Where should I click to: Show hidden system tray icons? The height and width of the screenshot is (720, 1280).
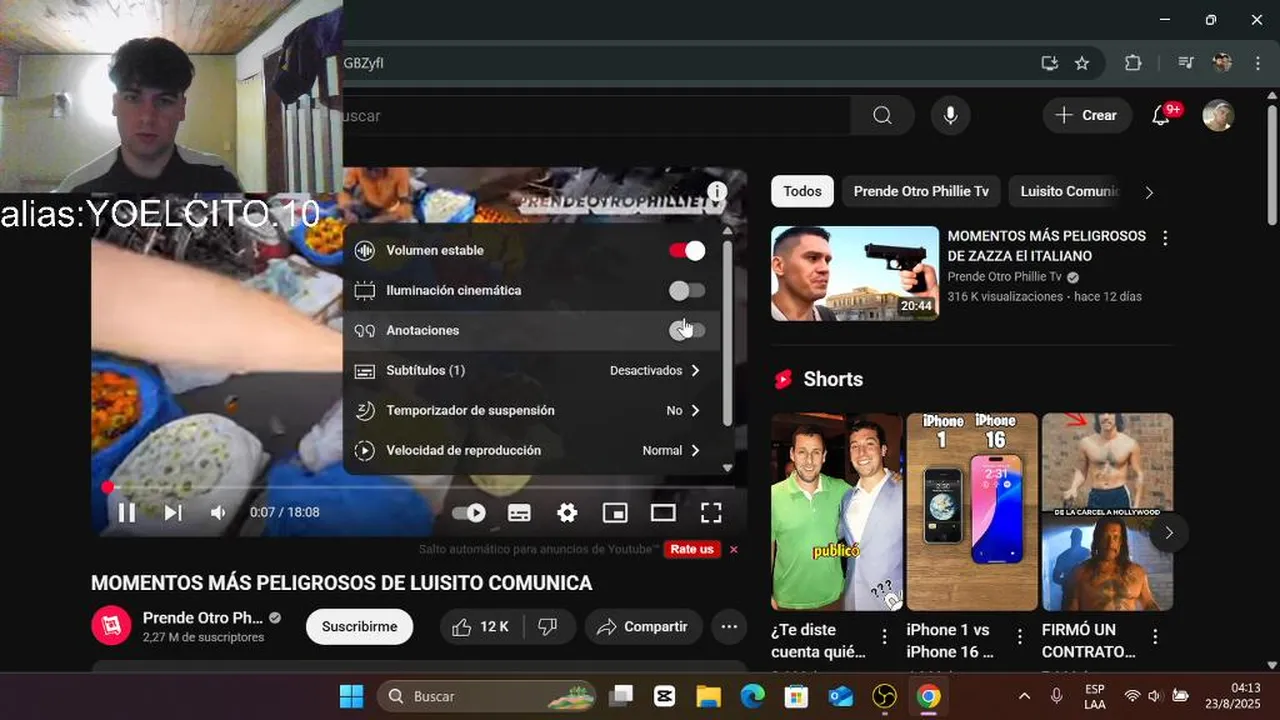pos(1024,696)
